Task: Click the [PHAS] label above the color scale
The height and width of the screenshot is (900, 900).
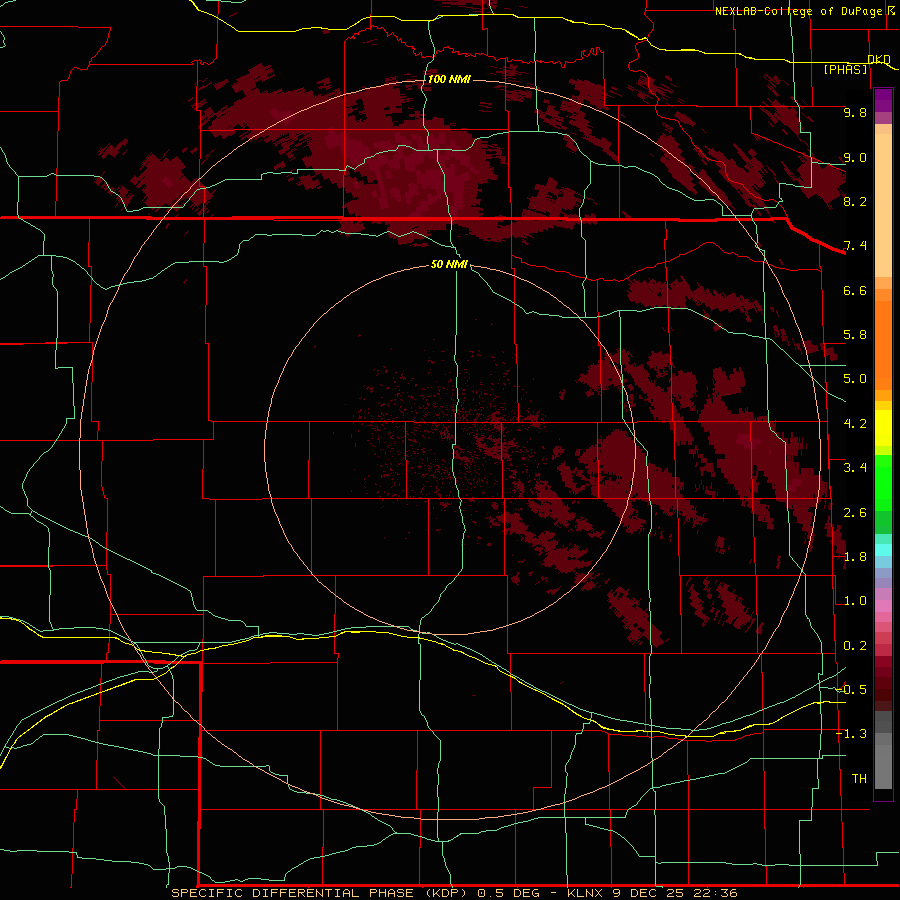Action: (x=845, y=69)
